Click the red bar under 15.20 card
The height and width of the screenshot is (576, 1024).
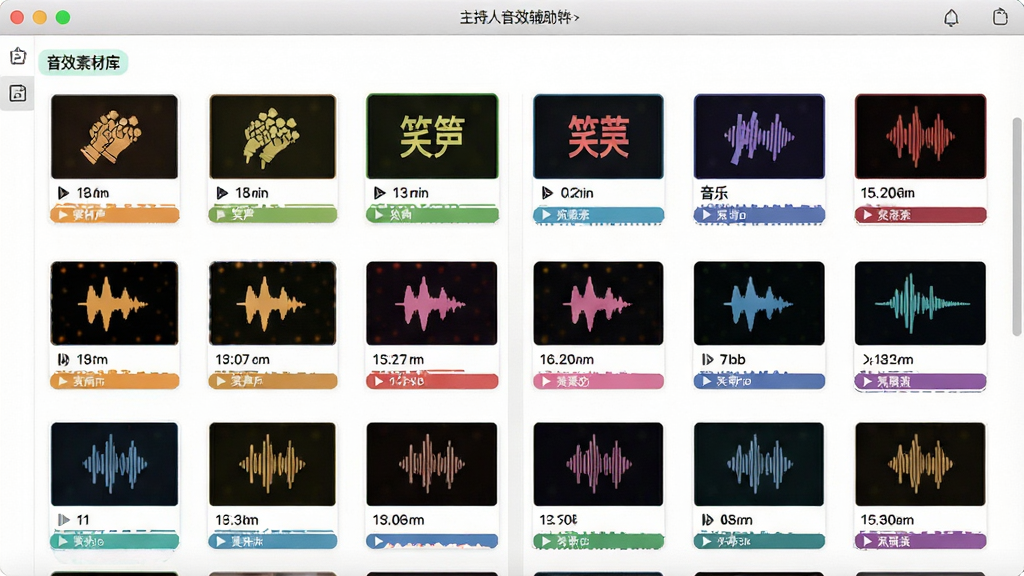pos(920,214)
